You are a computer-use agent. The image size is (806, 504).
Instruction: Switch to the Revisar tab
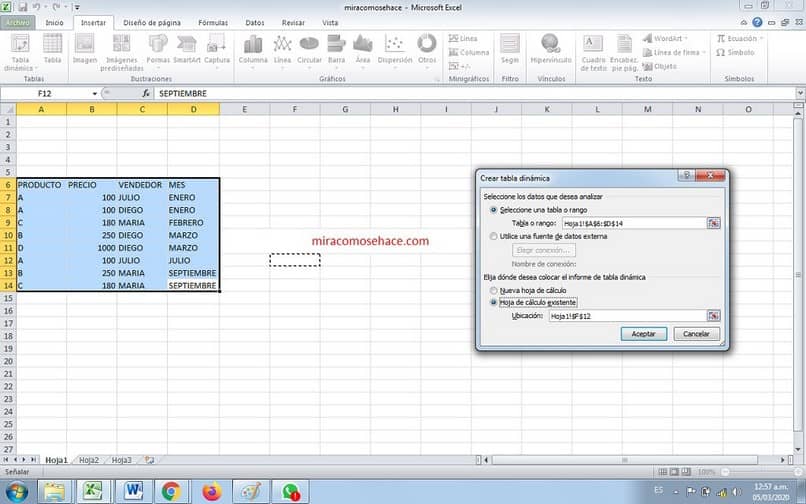point(293,23)
